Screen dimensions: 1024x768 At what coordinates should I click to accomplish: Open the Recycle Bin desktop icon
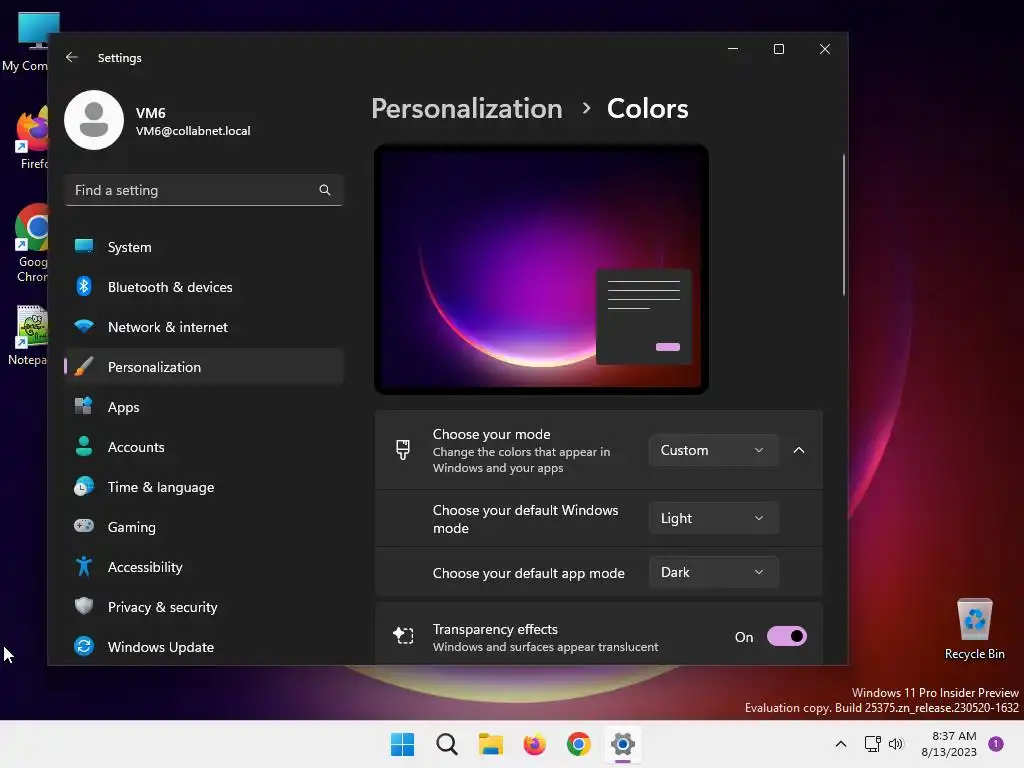pyautogui.click(x=974, y=629)
